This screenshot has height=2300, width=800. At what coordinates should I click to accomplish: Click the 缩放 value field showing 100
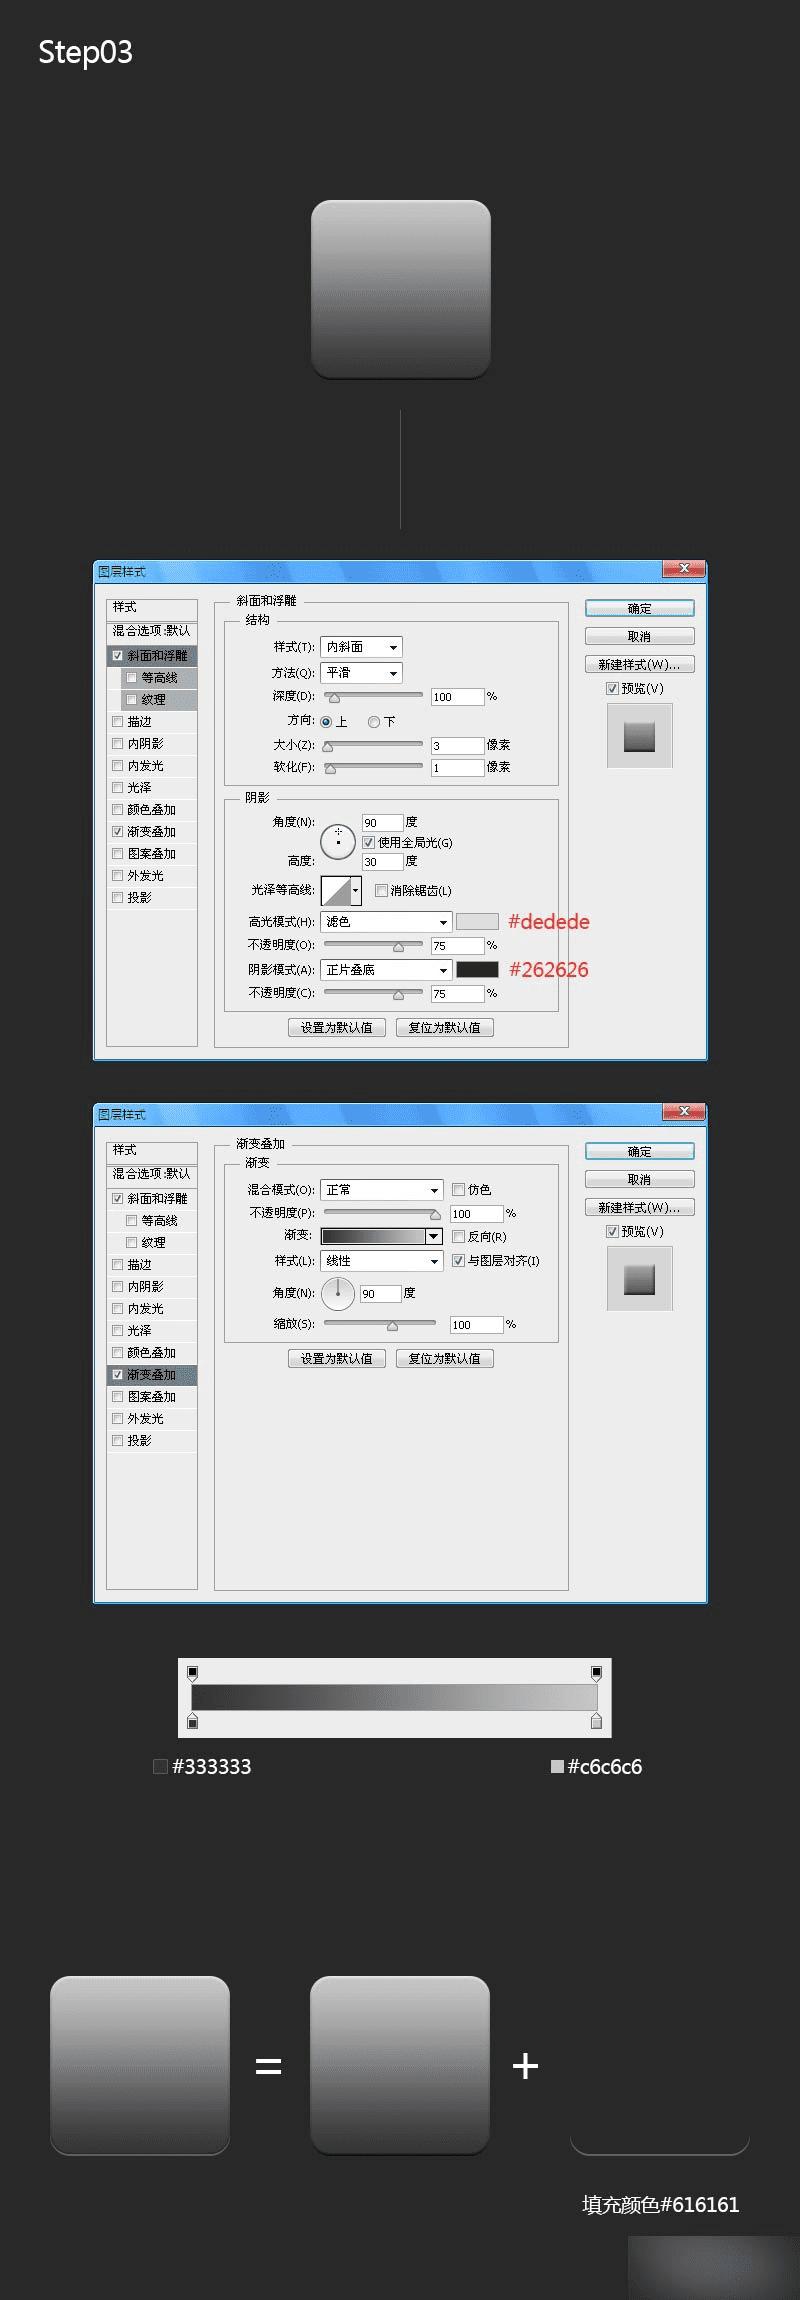[x=476, y=1324]
